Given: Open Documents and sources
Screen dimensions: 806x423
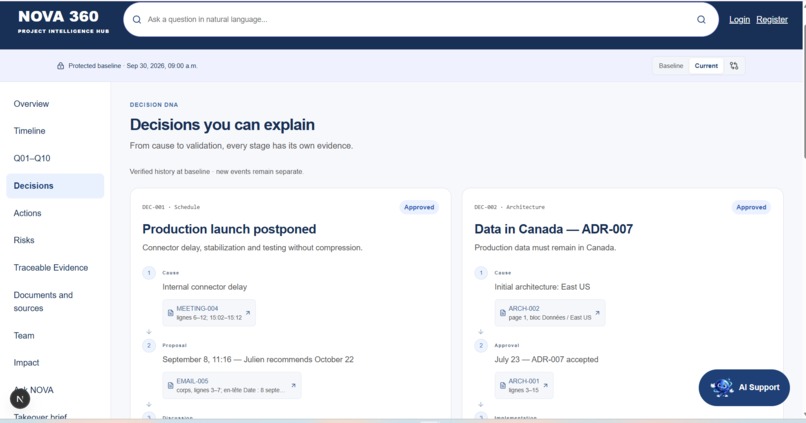Looking at the screenshot, I should pos(43,302).
